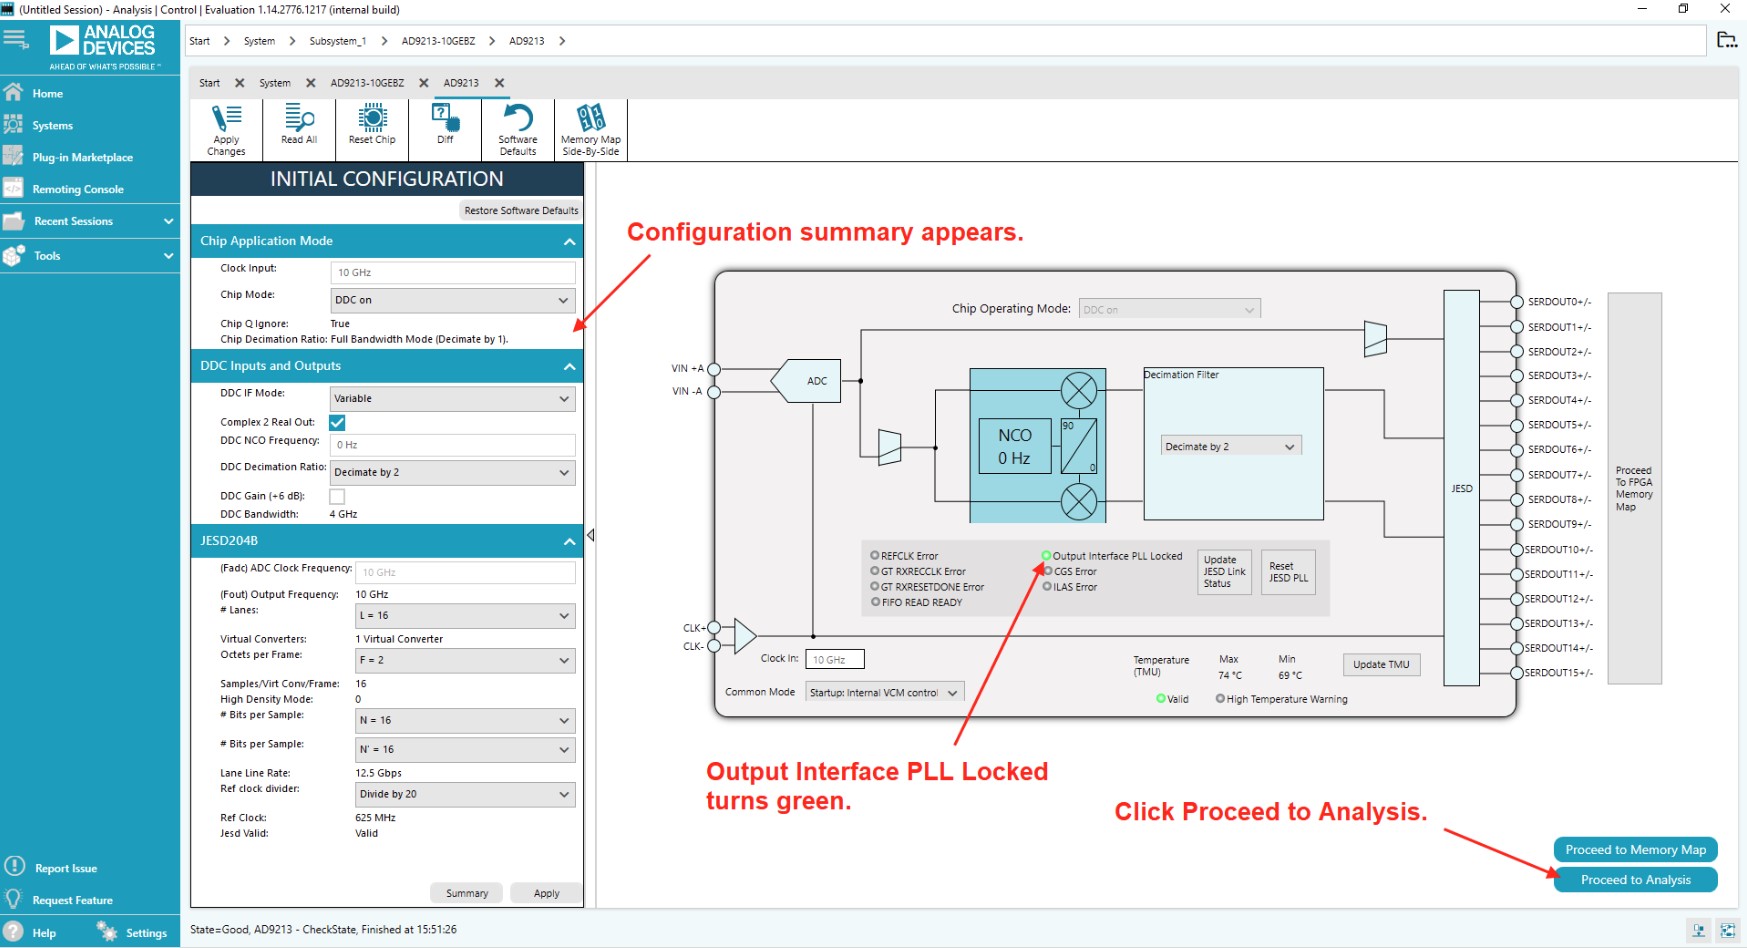Collapse the DDC Inputs and Outputs section
Image resolution: width=1747 pixels, height=948 pixels.
point(570,366)
